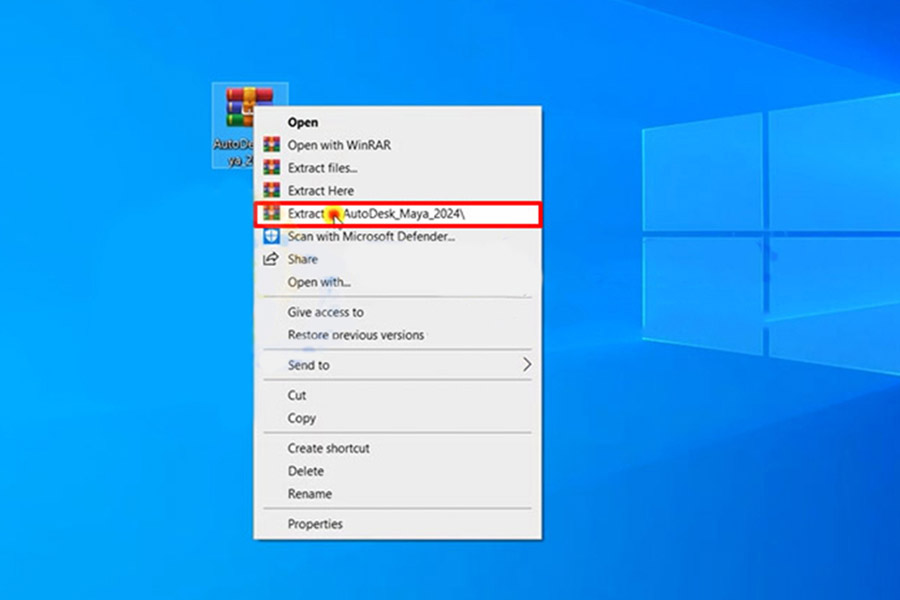This screenshot has height=600, width=900.
Task: Choose Share from the context menu
Action: pyautogui.click(x=398, y=259)
